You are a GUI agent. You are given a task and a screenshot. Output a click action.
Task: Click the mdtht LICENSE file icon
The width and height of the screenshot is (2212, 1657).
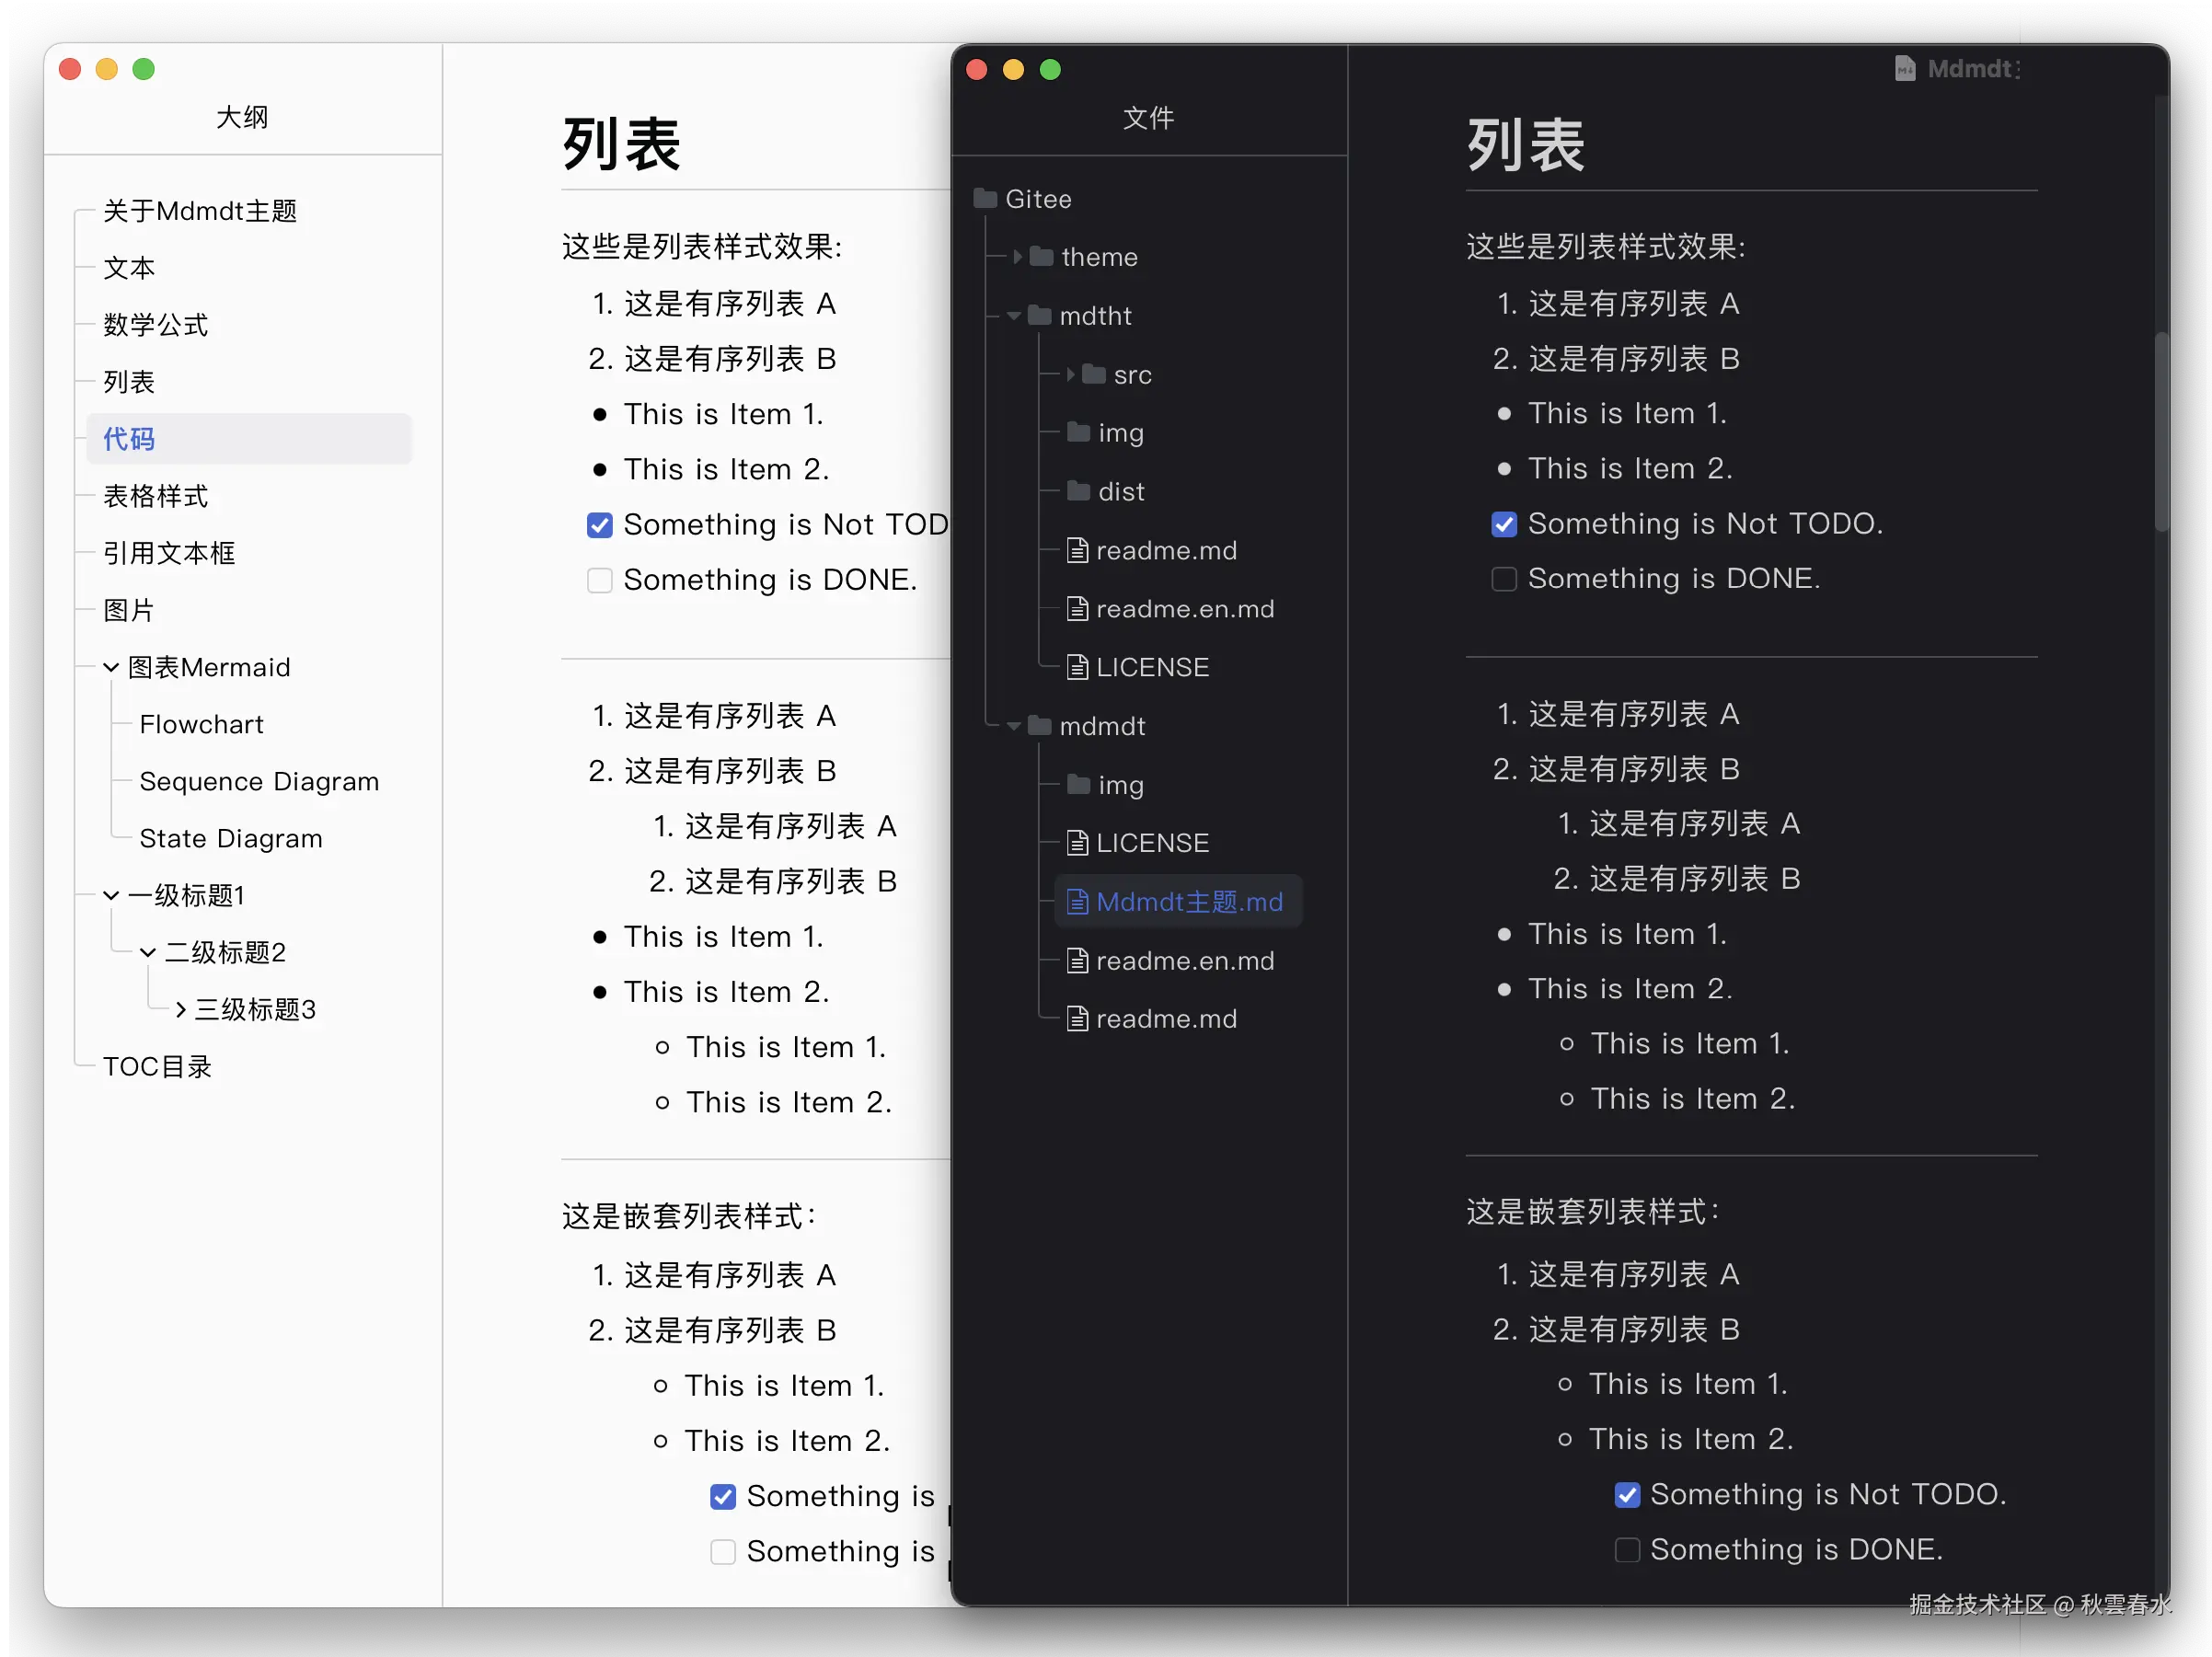coord(1077,667)
